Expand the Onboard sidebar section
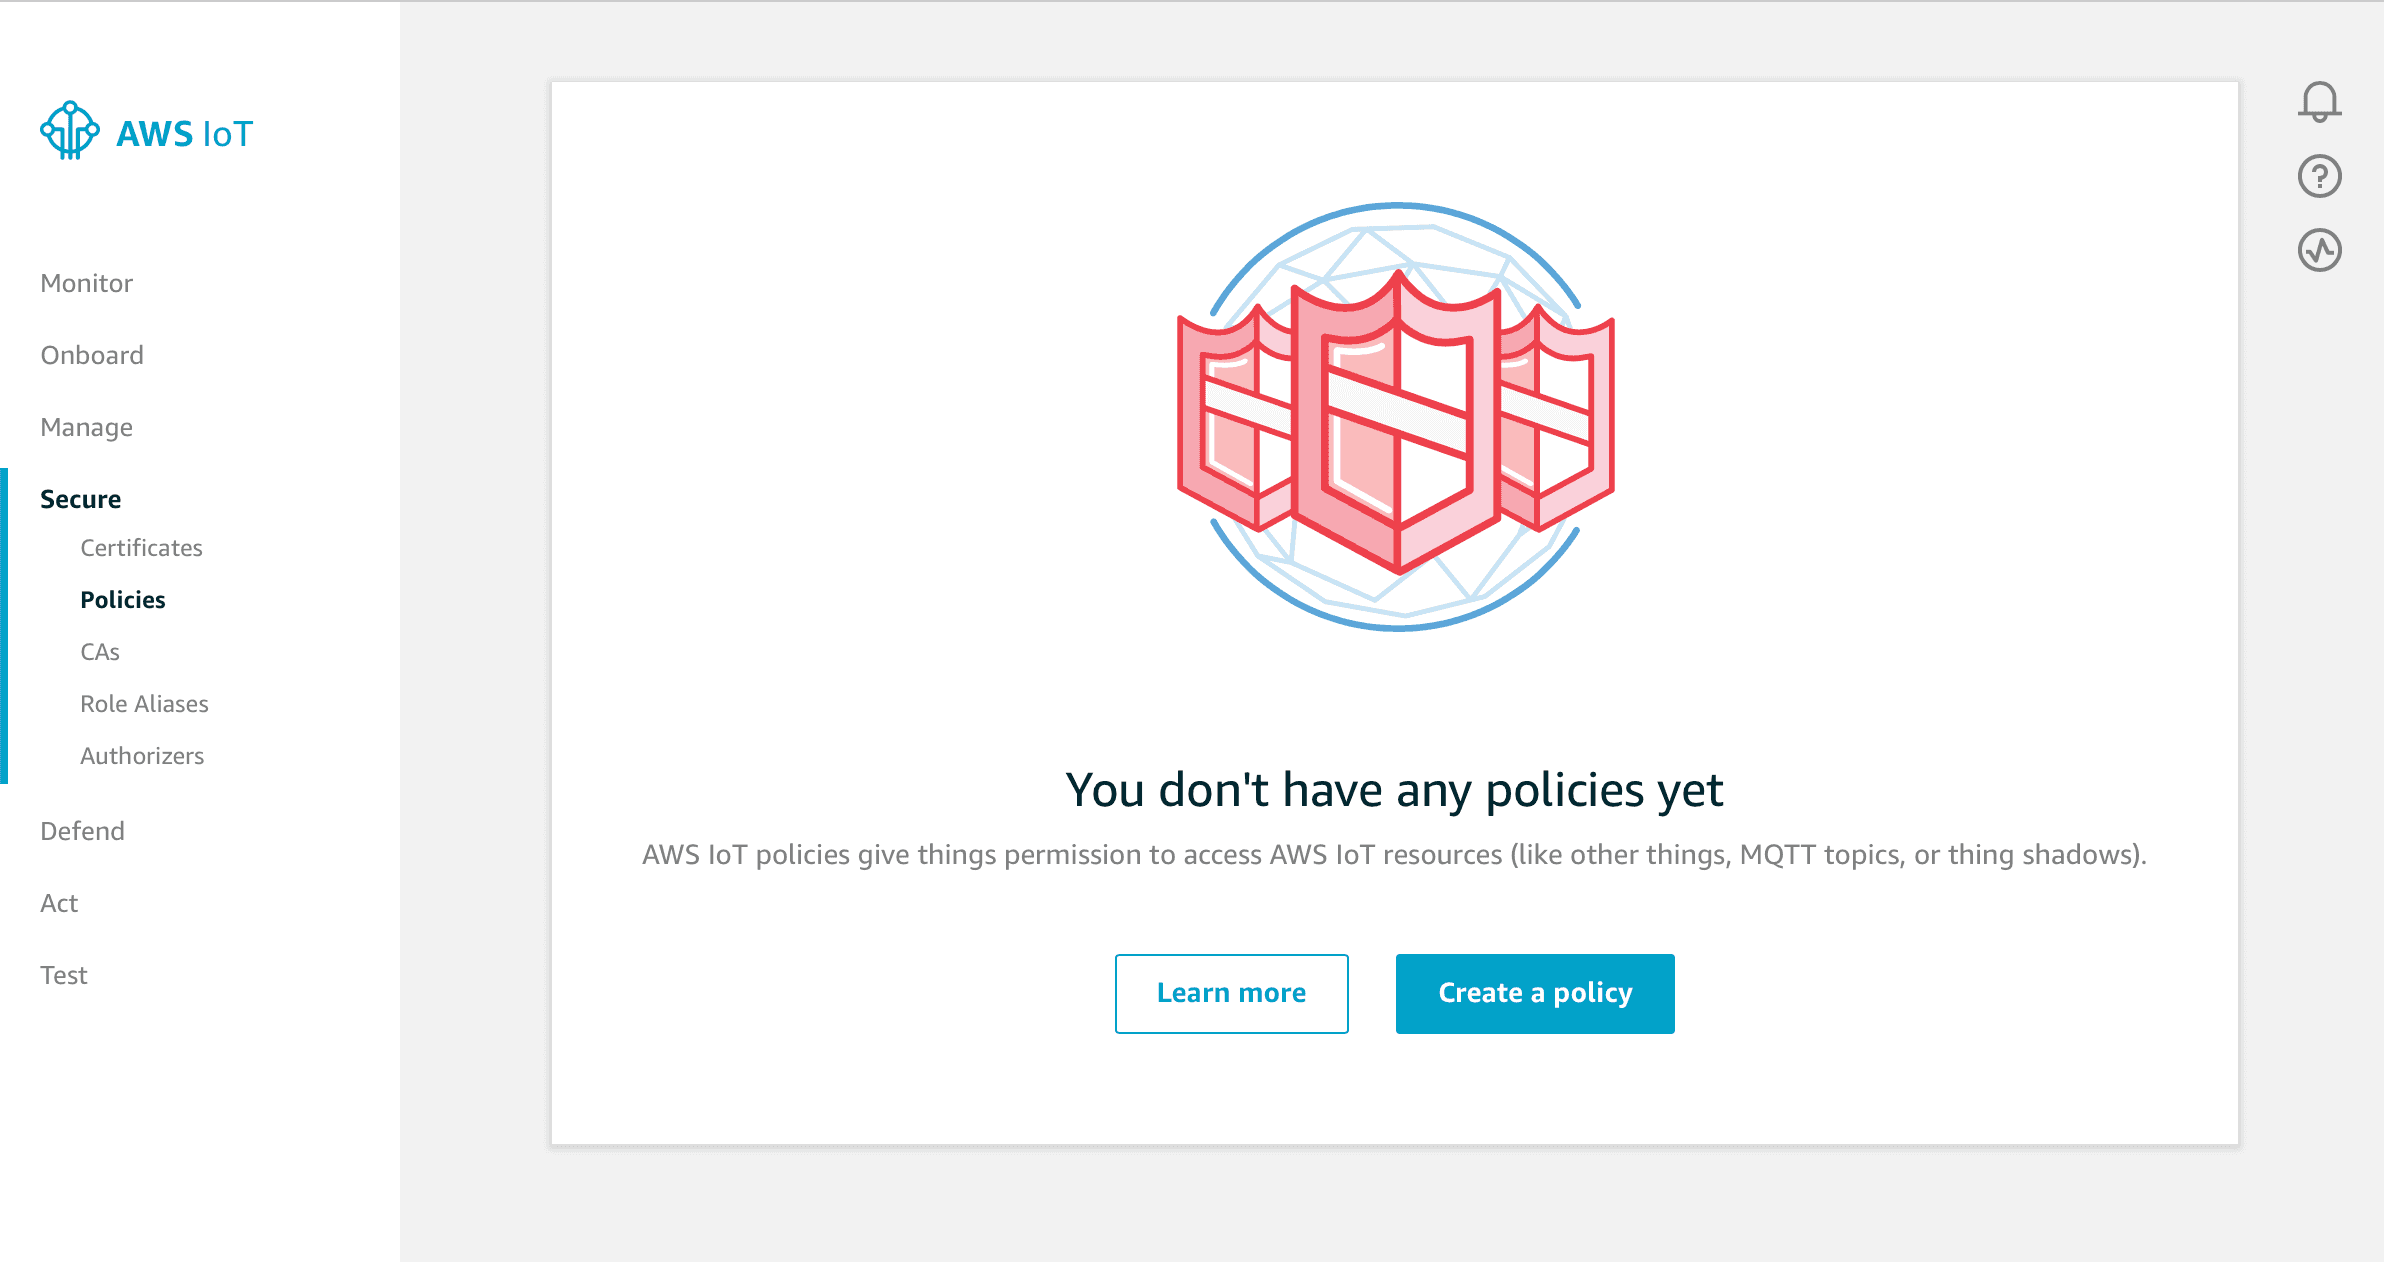The width and height of the screenshot is (2384, 1262). [x=92, y=355]
